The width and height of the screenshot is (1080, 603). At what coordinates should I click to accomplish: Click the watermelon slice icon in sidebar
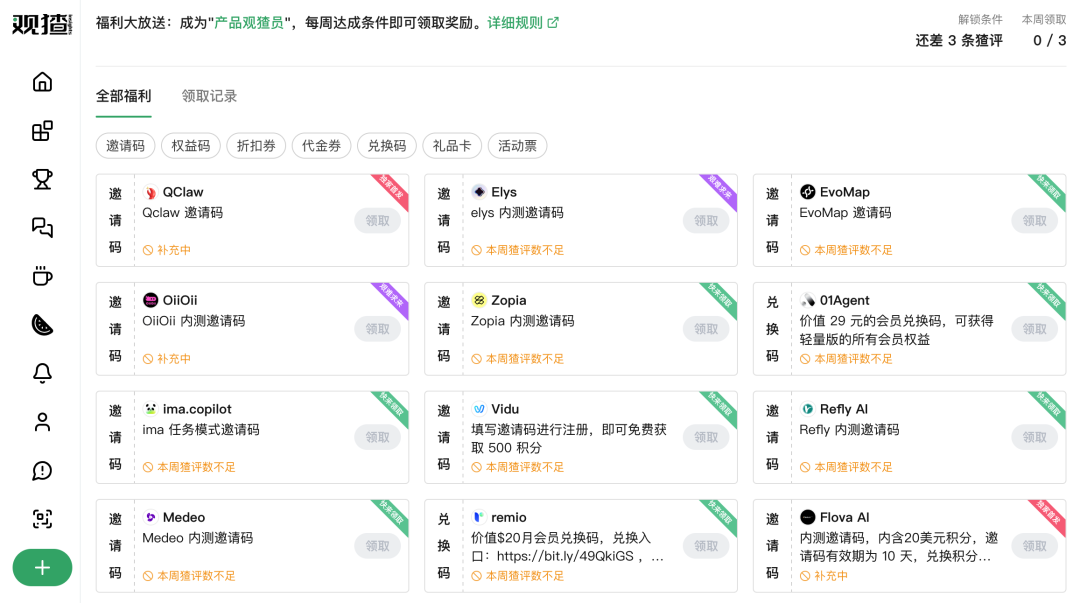(x=42, y=325)
